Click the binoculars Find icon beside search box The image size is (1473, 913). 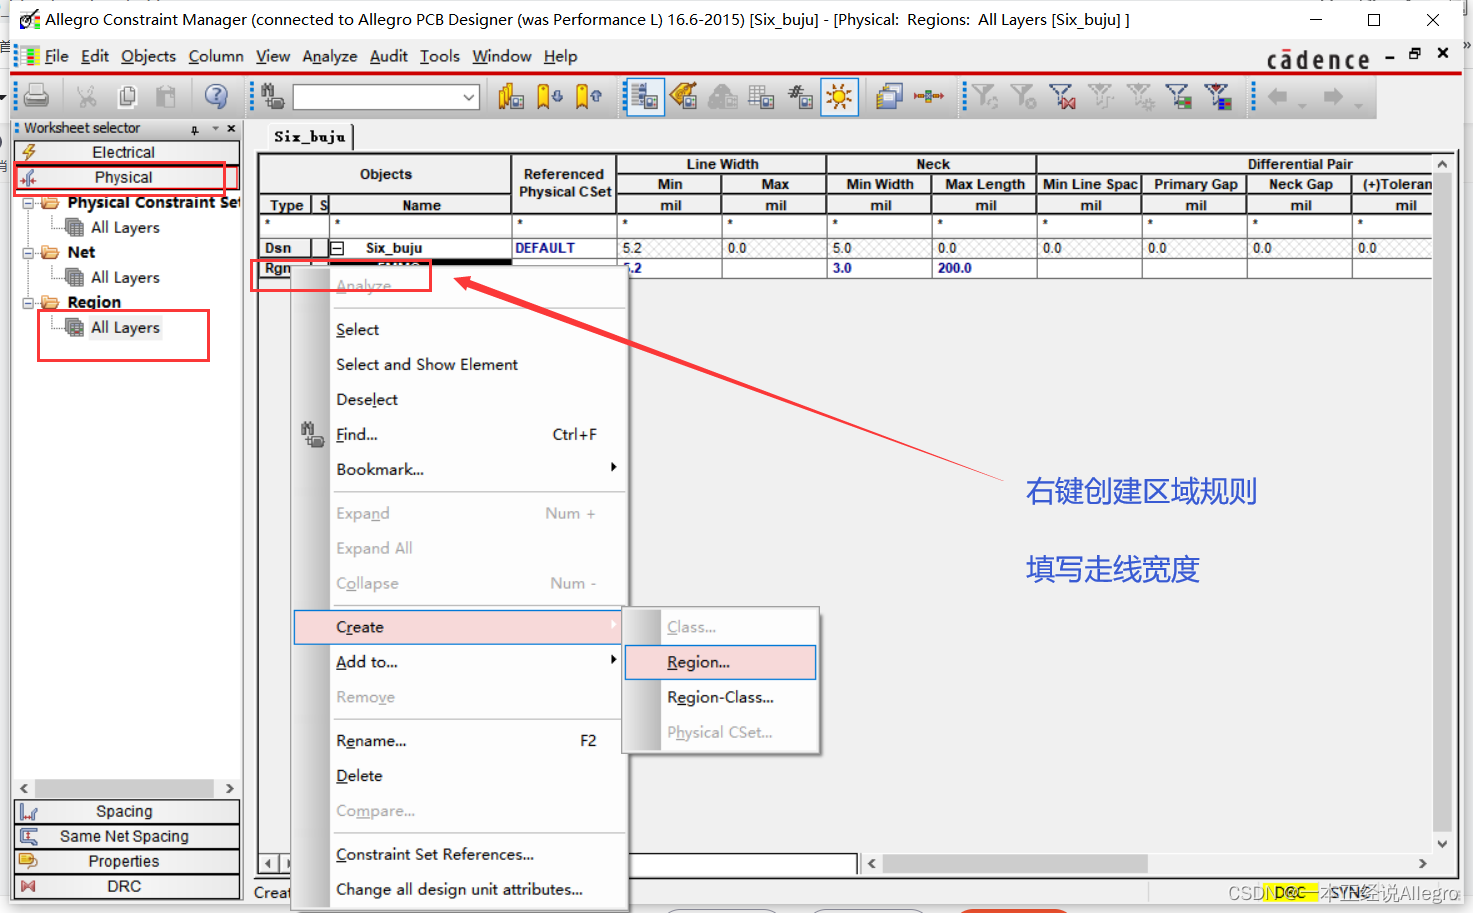pos(273,96)
